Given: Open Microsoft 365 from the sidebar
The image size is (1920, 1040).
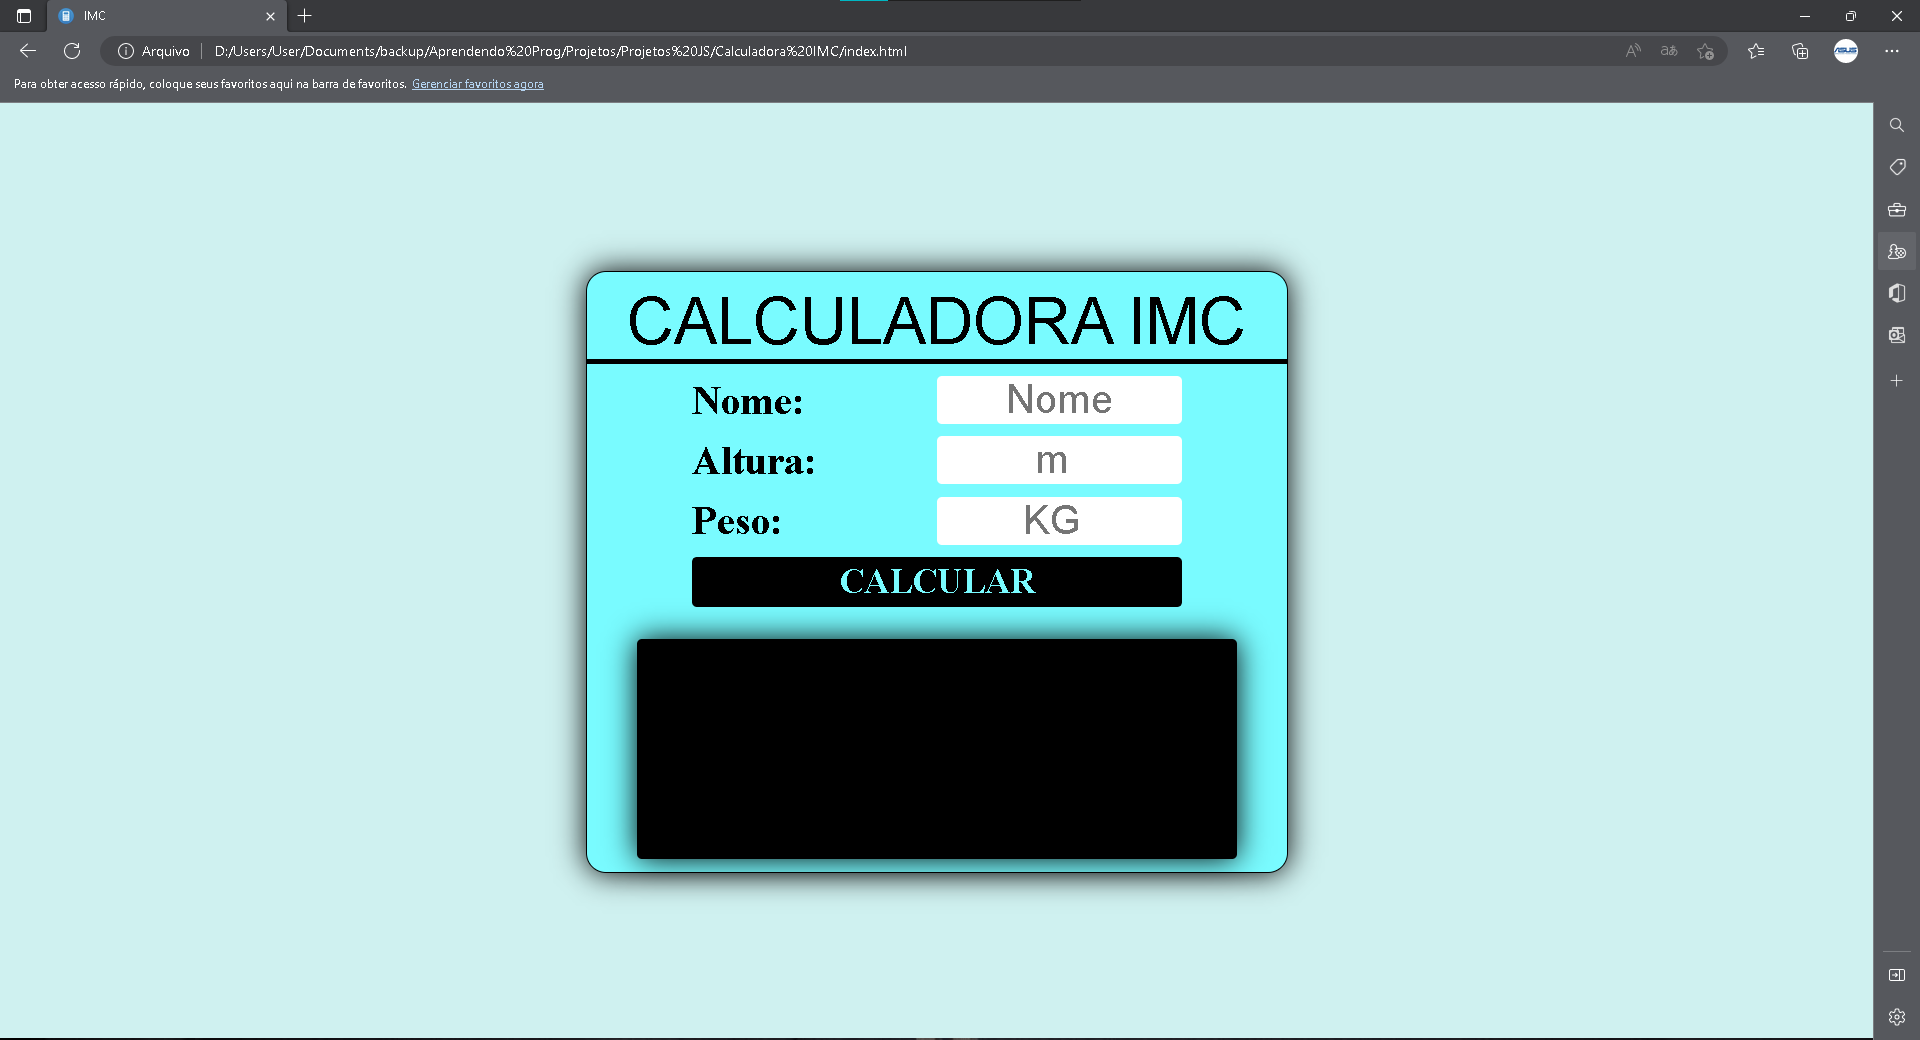Looking at the screenshot, I should (1897, 293).
